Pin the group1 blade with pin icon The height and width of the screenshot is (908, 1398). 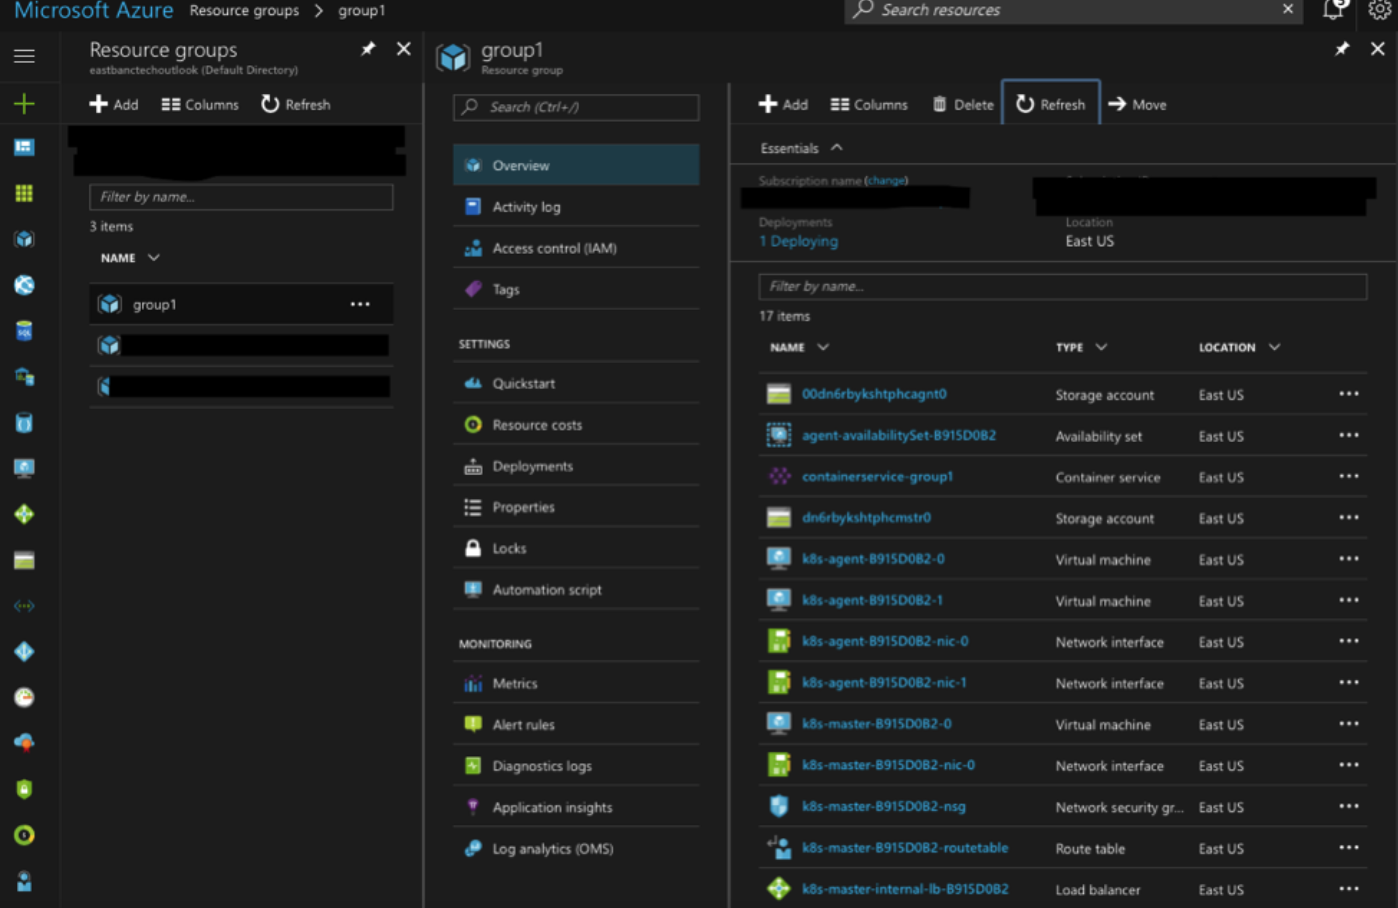pyautogui.click(x=1341, y=49)
